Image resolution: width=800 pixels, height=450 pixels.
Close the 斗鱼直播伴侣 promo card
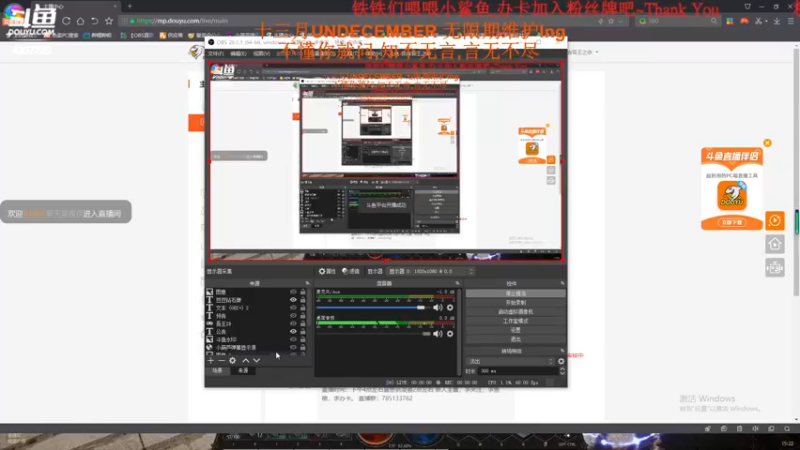coord(767,143)
